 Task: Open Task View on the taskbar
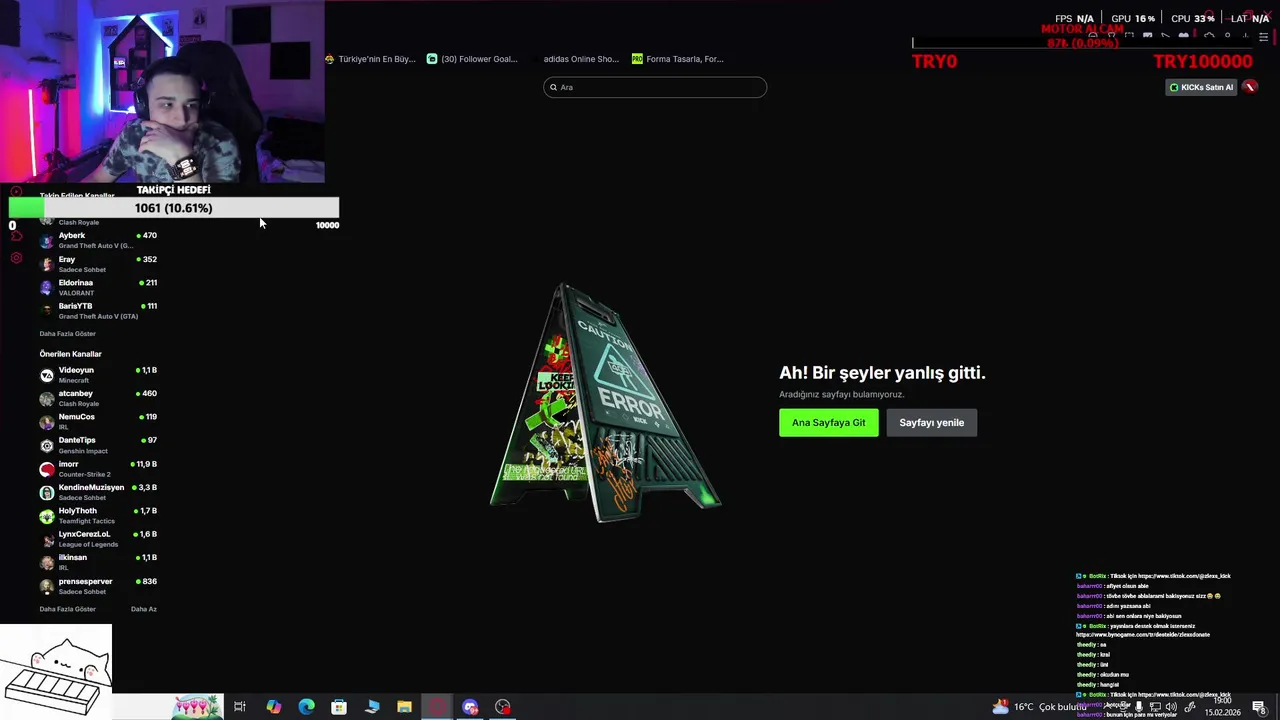(x=240, y=707)
